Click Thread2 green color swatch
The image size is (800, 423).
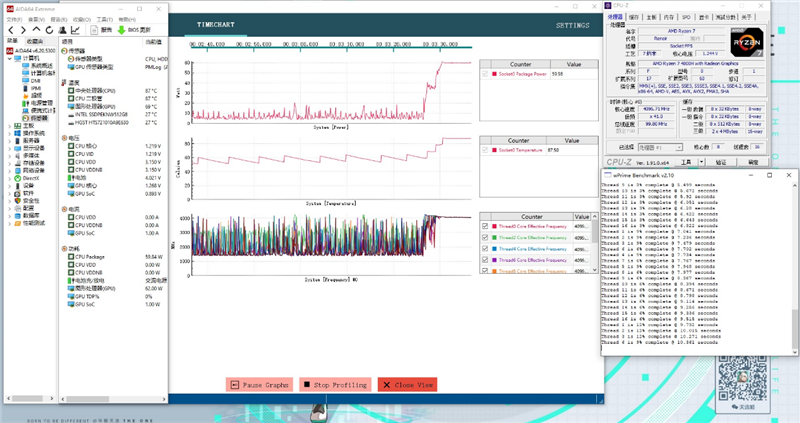pyautogui.click(x=494, y=237)
